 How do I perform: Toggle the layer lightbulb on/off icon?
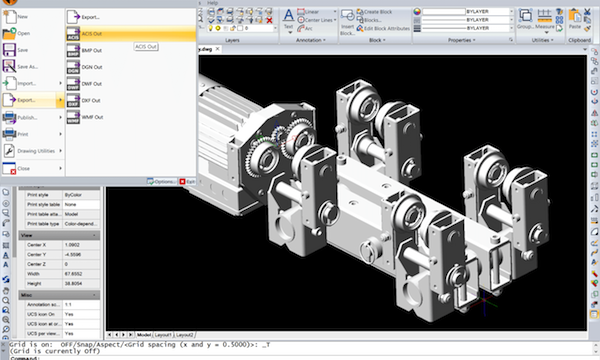(x=210, y=28)
